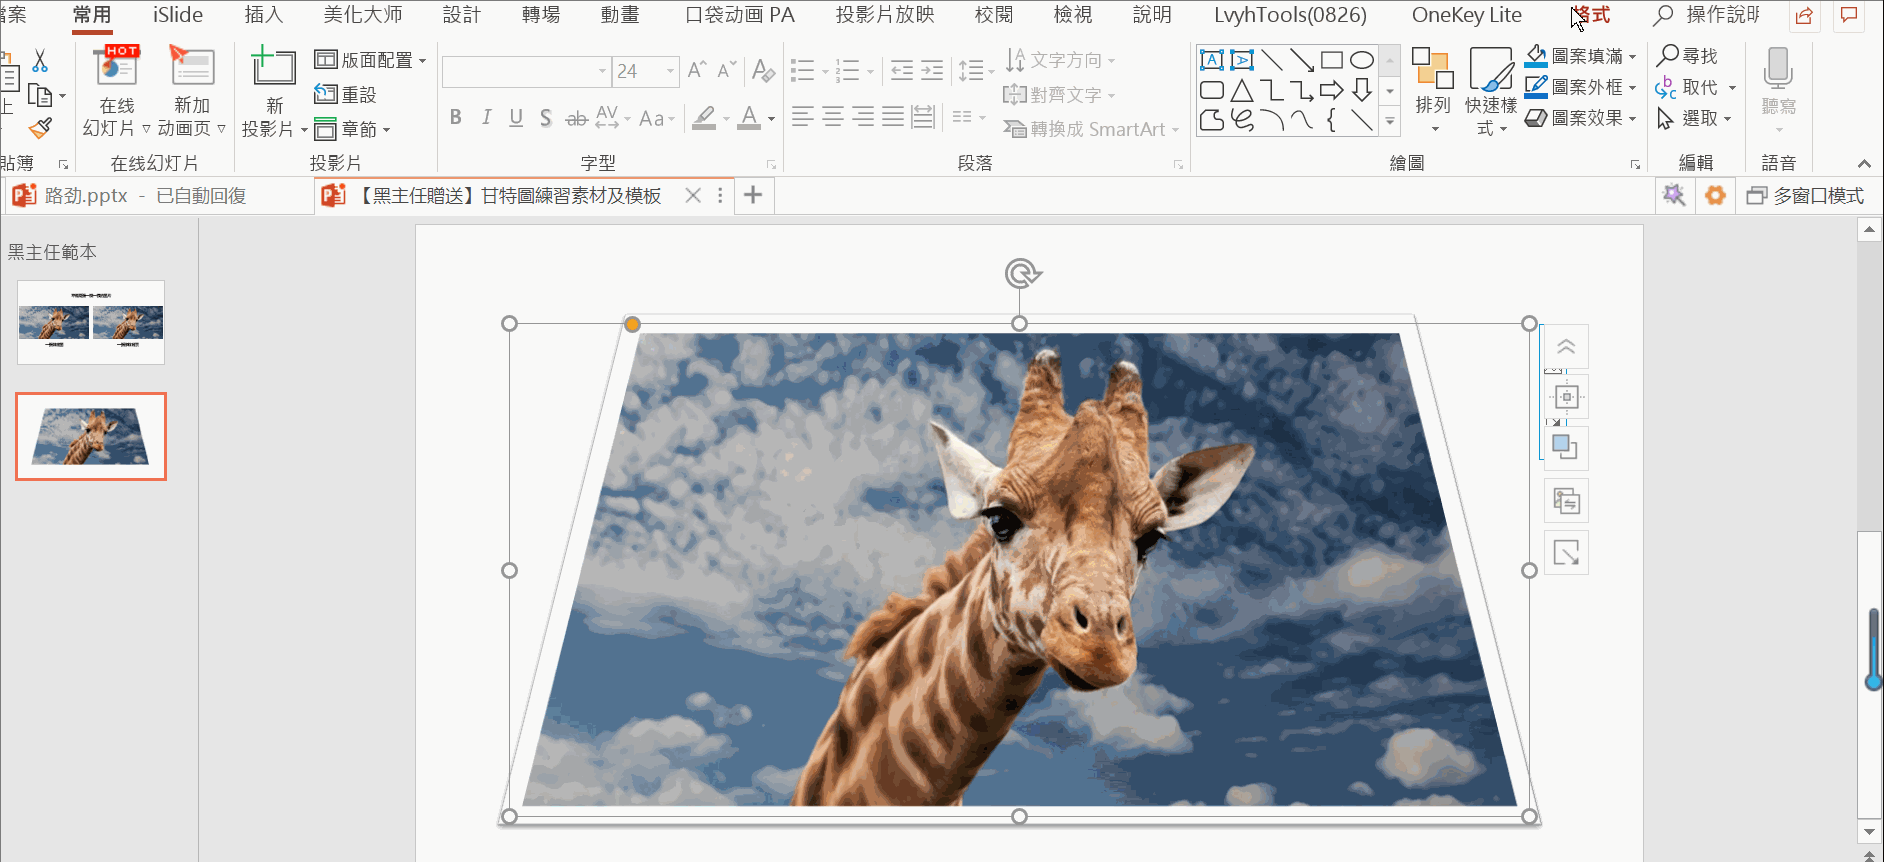Click Decrease List Level icon

tap(902, 70)
